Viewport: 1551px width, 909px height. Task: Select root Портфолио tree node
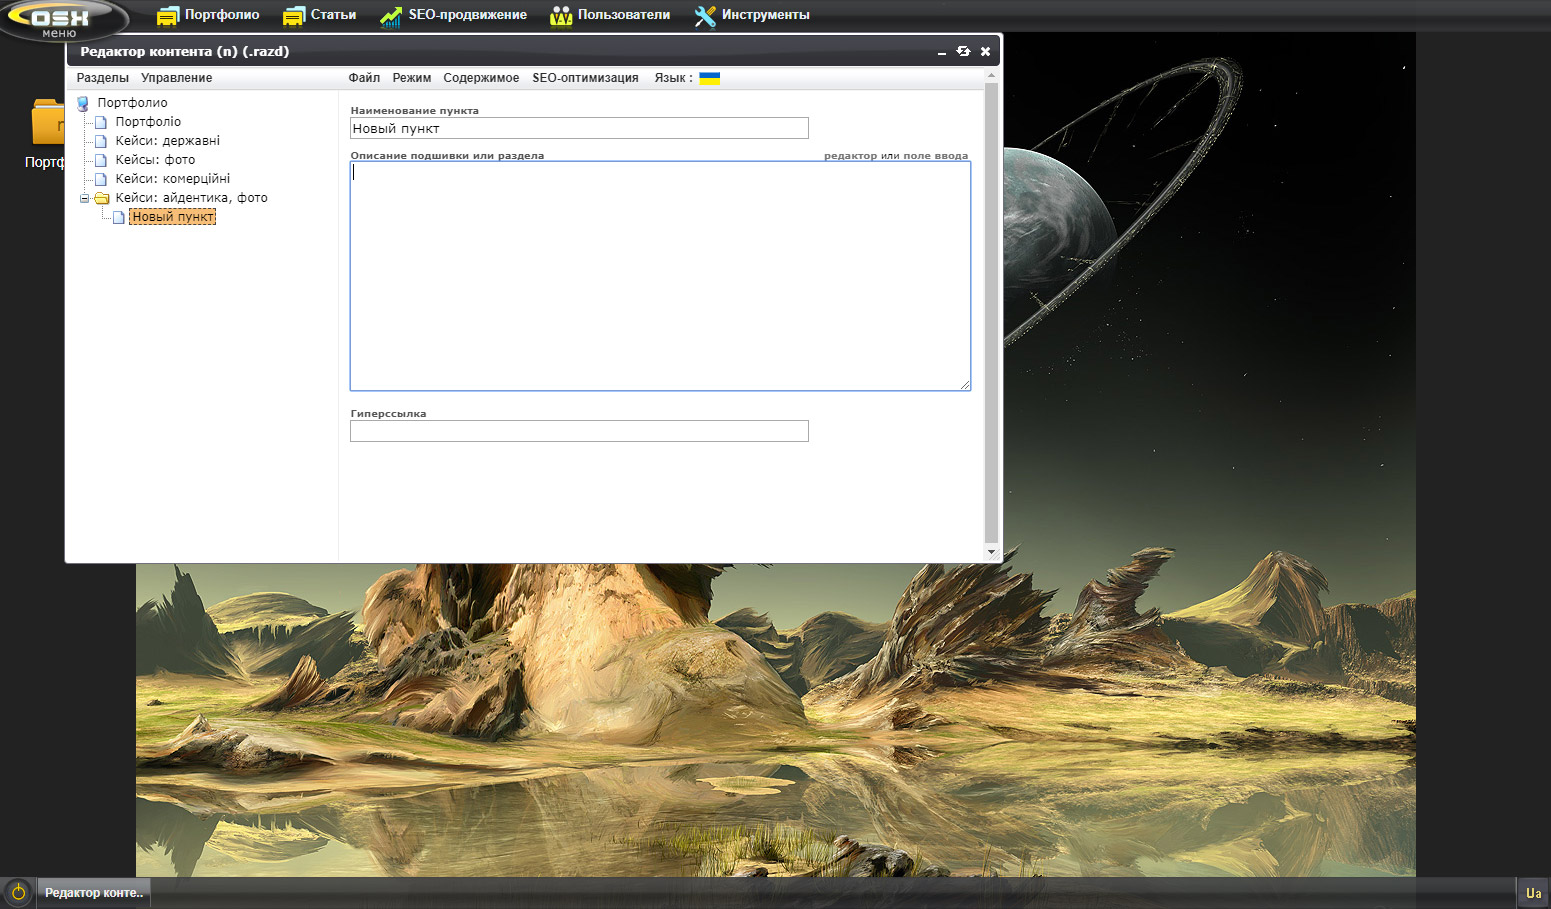[x=132, y=103]
